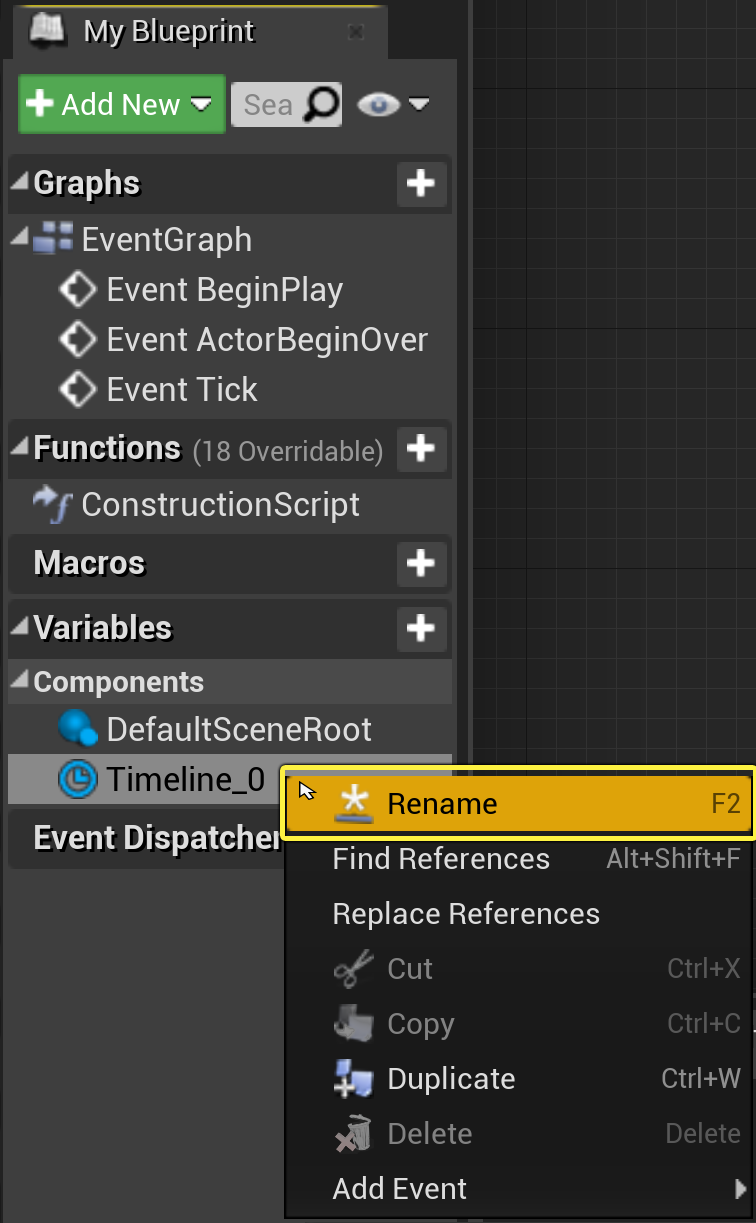Collapse the Components category
This screenshot has height=1223, width=756.
pyautogui.click(x=20, y=682)
